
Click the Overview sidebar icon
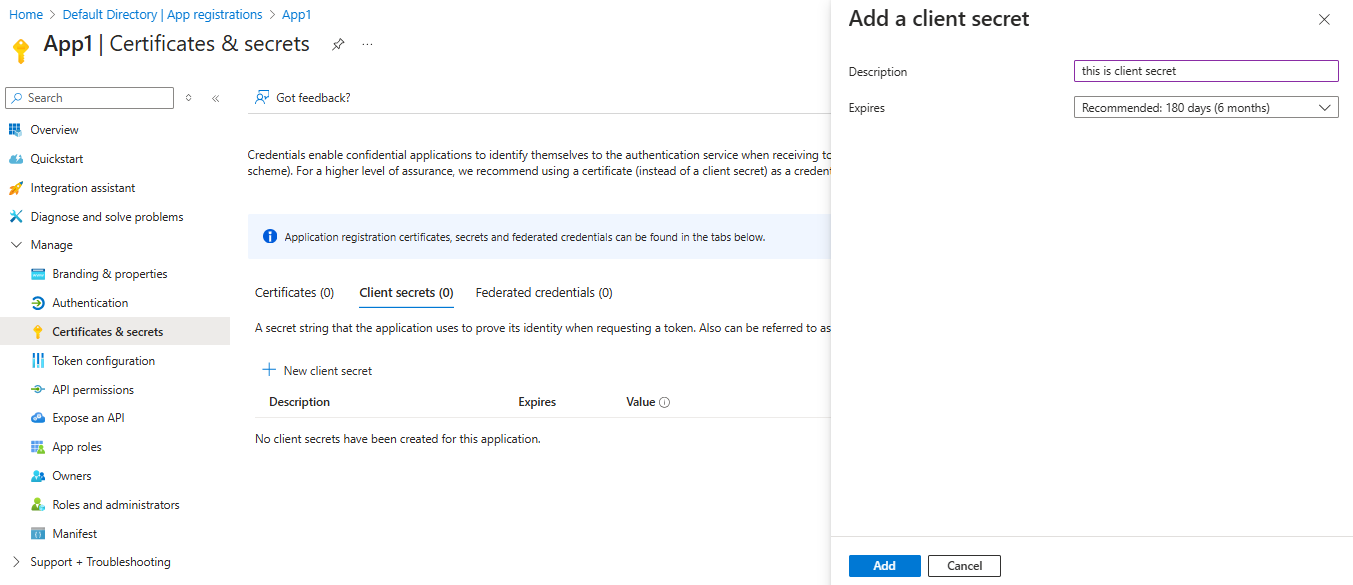15,130
